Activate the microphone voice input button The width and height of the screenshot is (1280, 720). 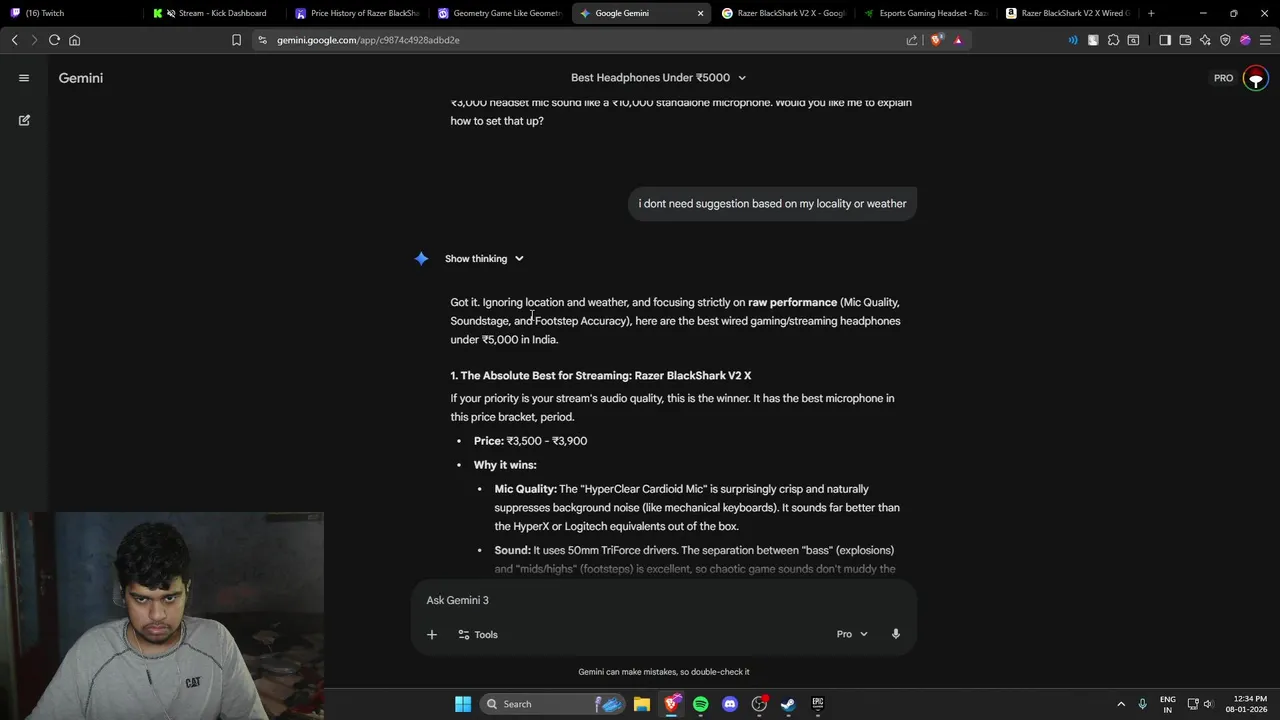(x=896, y=634)
